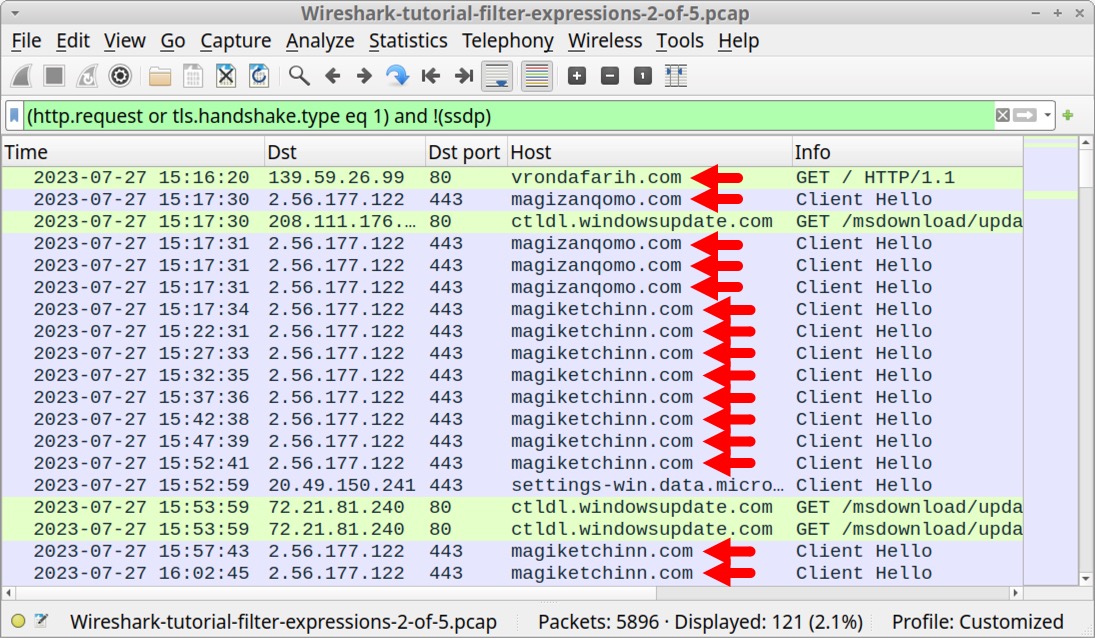Open capture file properties from the status bar icon
The height and width of the screenshot is (638, 1095).
coord(41,621)
